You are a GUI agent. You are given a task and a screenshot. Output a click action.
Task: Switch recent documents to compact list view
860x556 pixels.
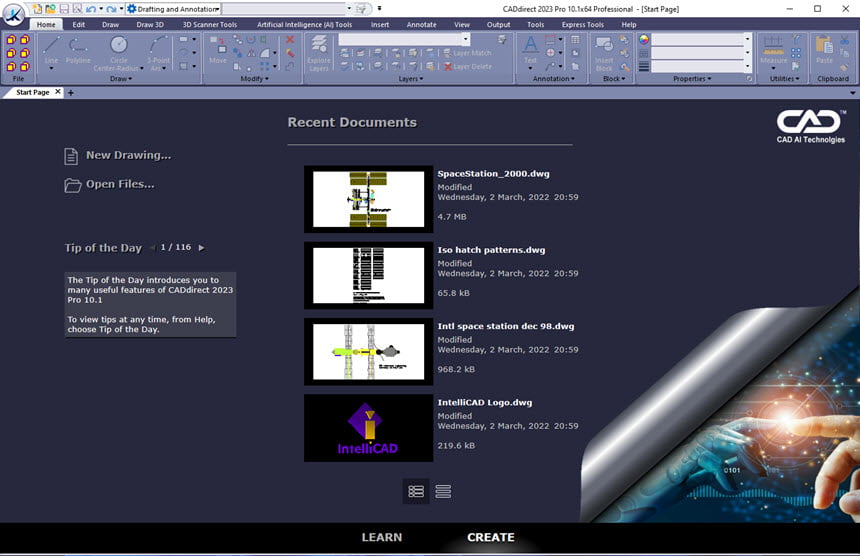[x=443, y=491]
